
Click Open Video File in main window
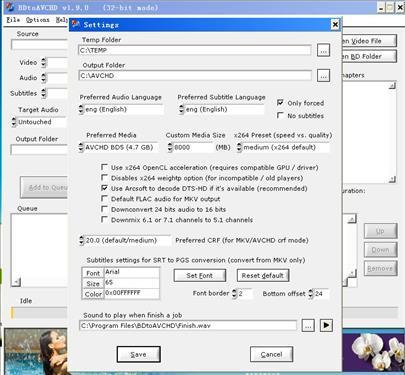(x=369, y=41)
